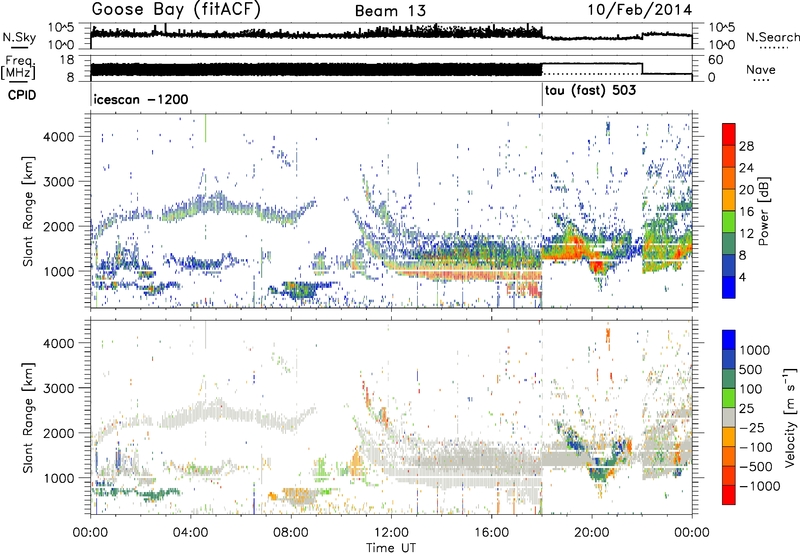
Task: Click the "Goose Bay (fitACF)" plot title
Action: click(176, 10)
